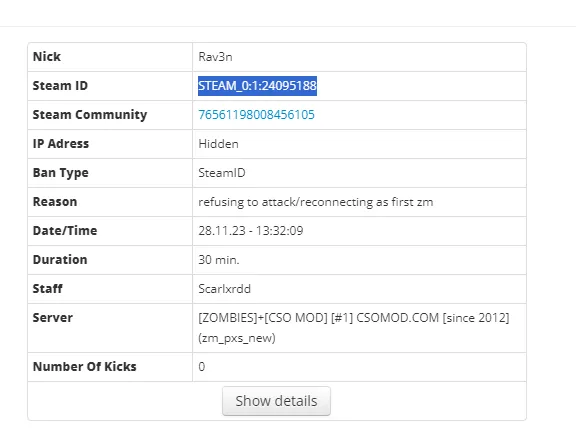Click the Duration label
The width and height of the screenshot is (576, 433).
(x=60, y=260)
